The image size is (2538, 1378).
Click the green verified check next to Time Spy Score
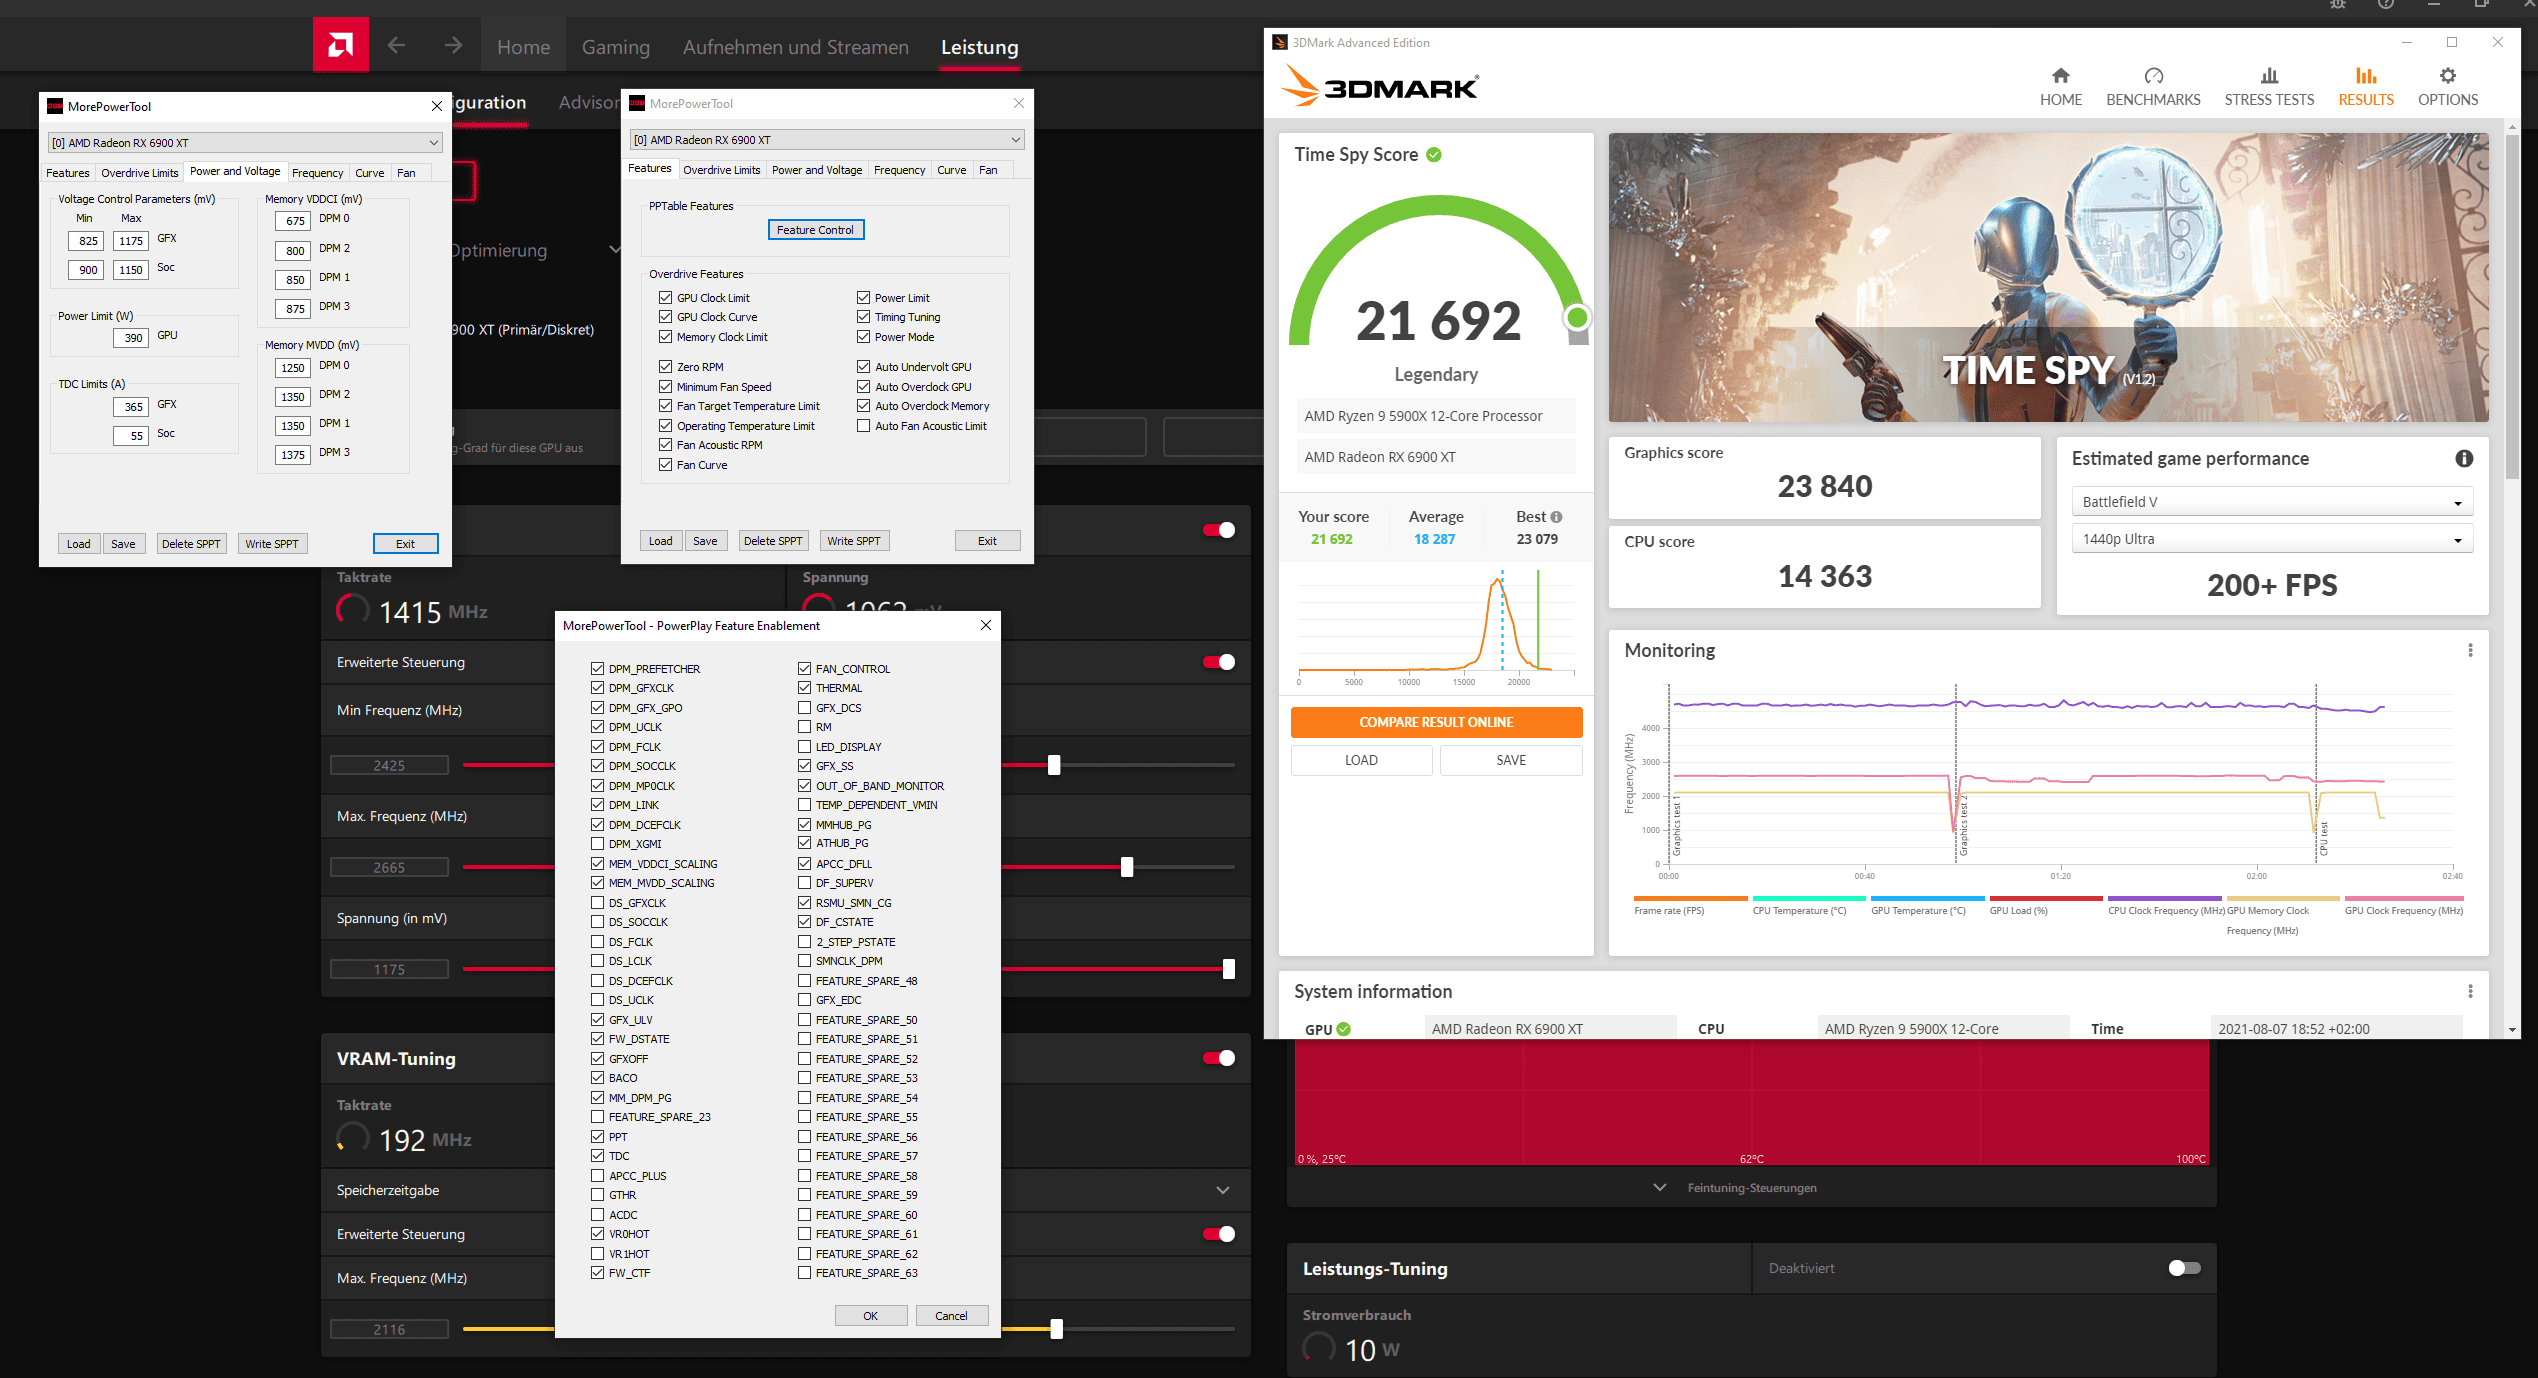1434,155
